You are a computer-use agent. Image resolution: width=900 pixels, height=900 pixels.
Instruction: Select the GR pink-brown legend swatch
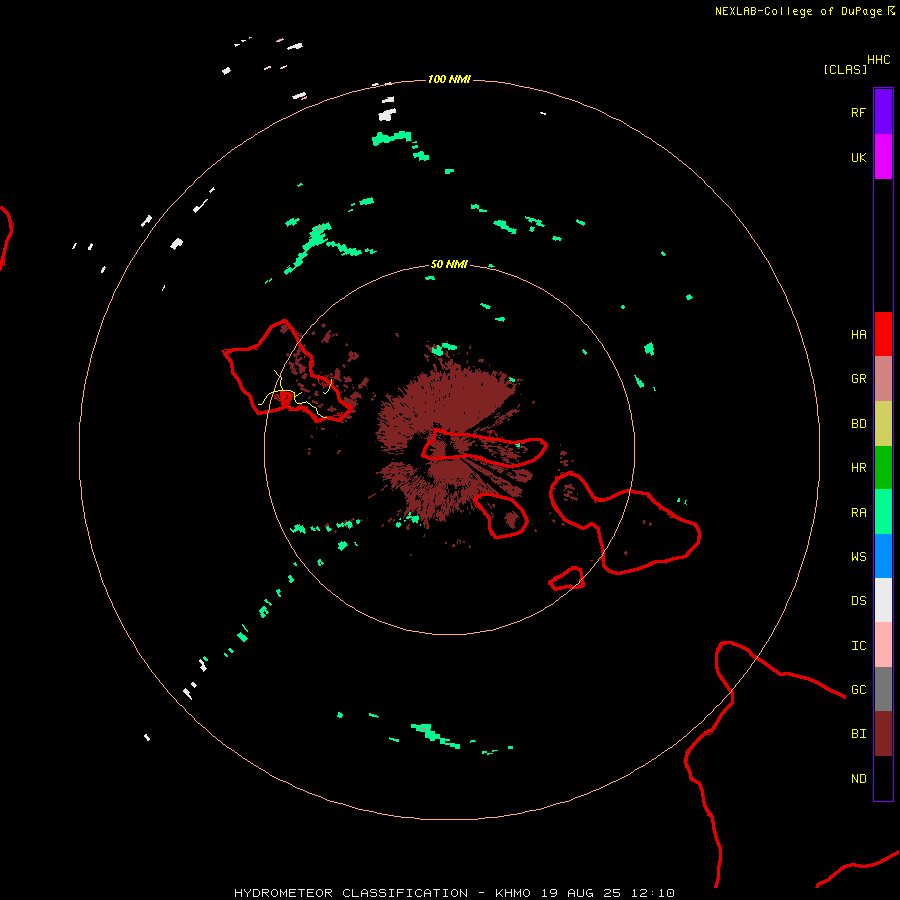point(883,379)
